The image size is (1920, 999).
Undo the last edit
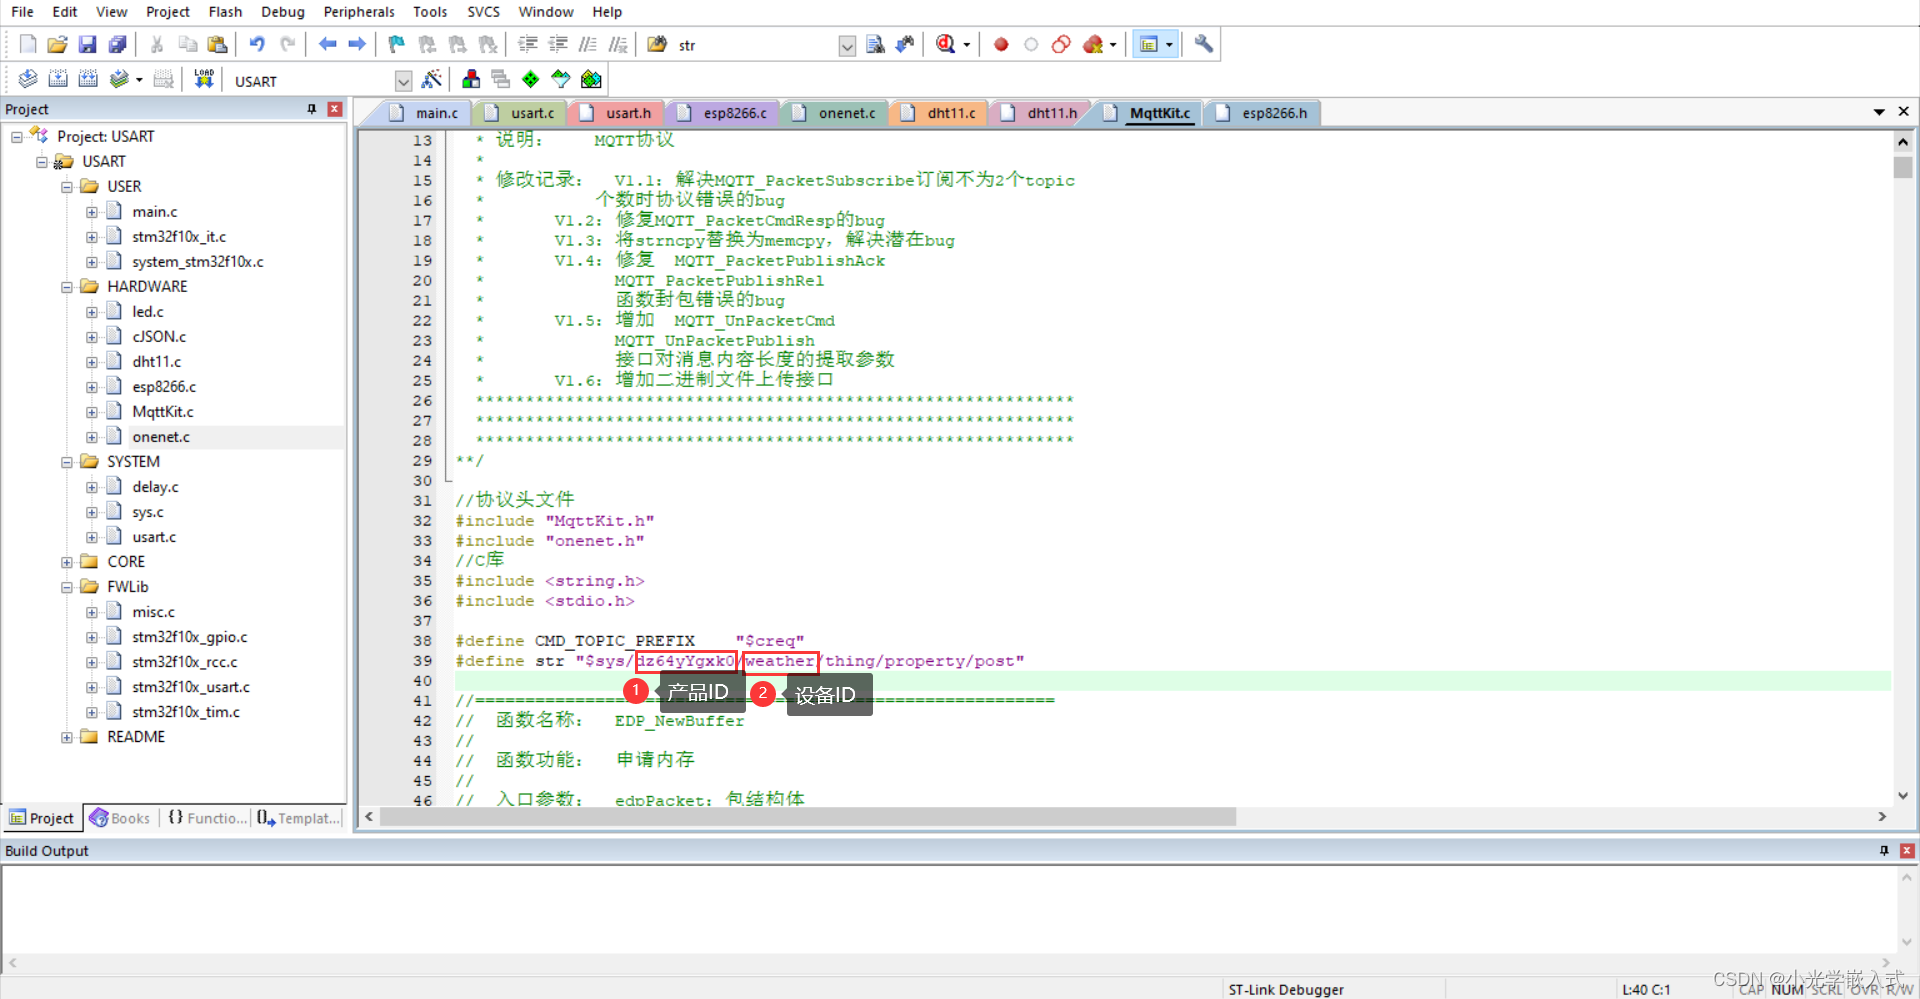click(x=257, y=44)
